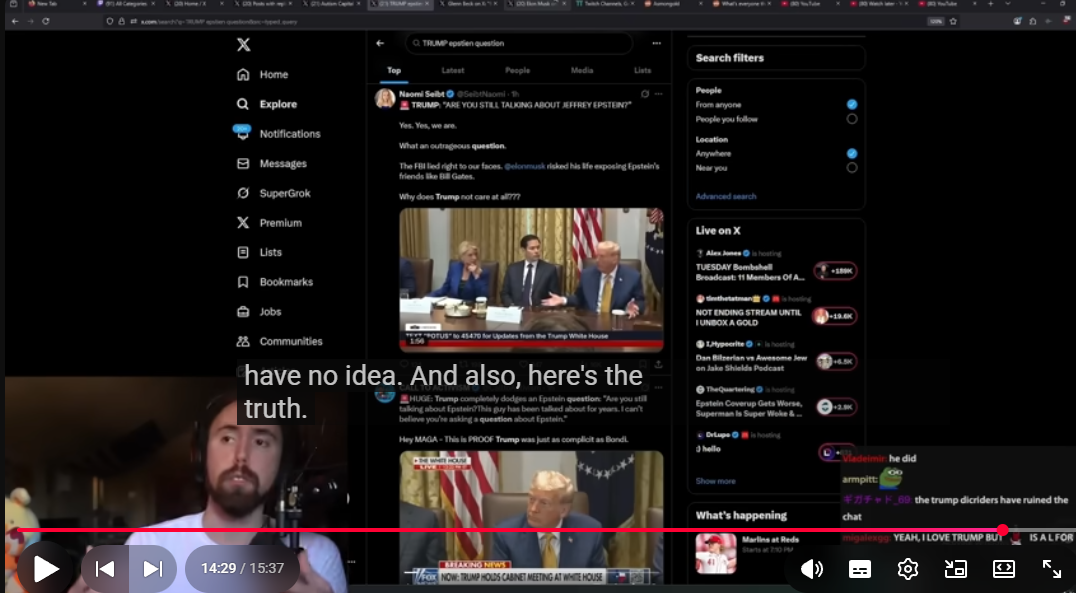Click the @elonmusk mention in the post

click(524, 166)
